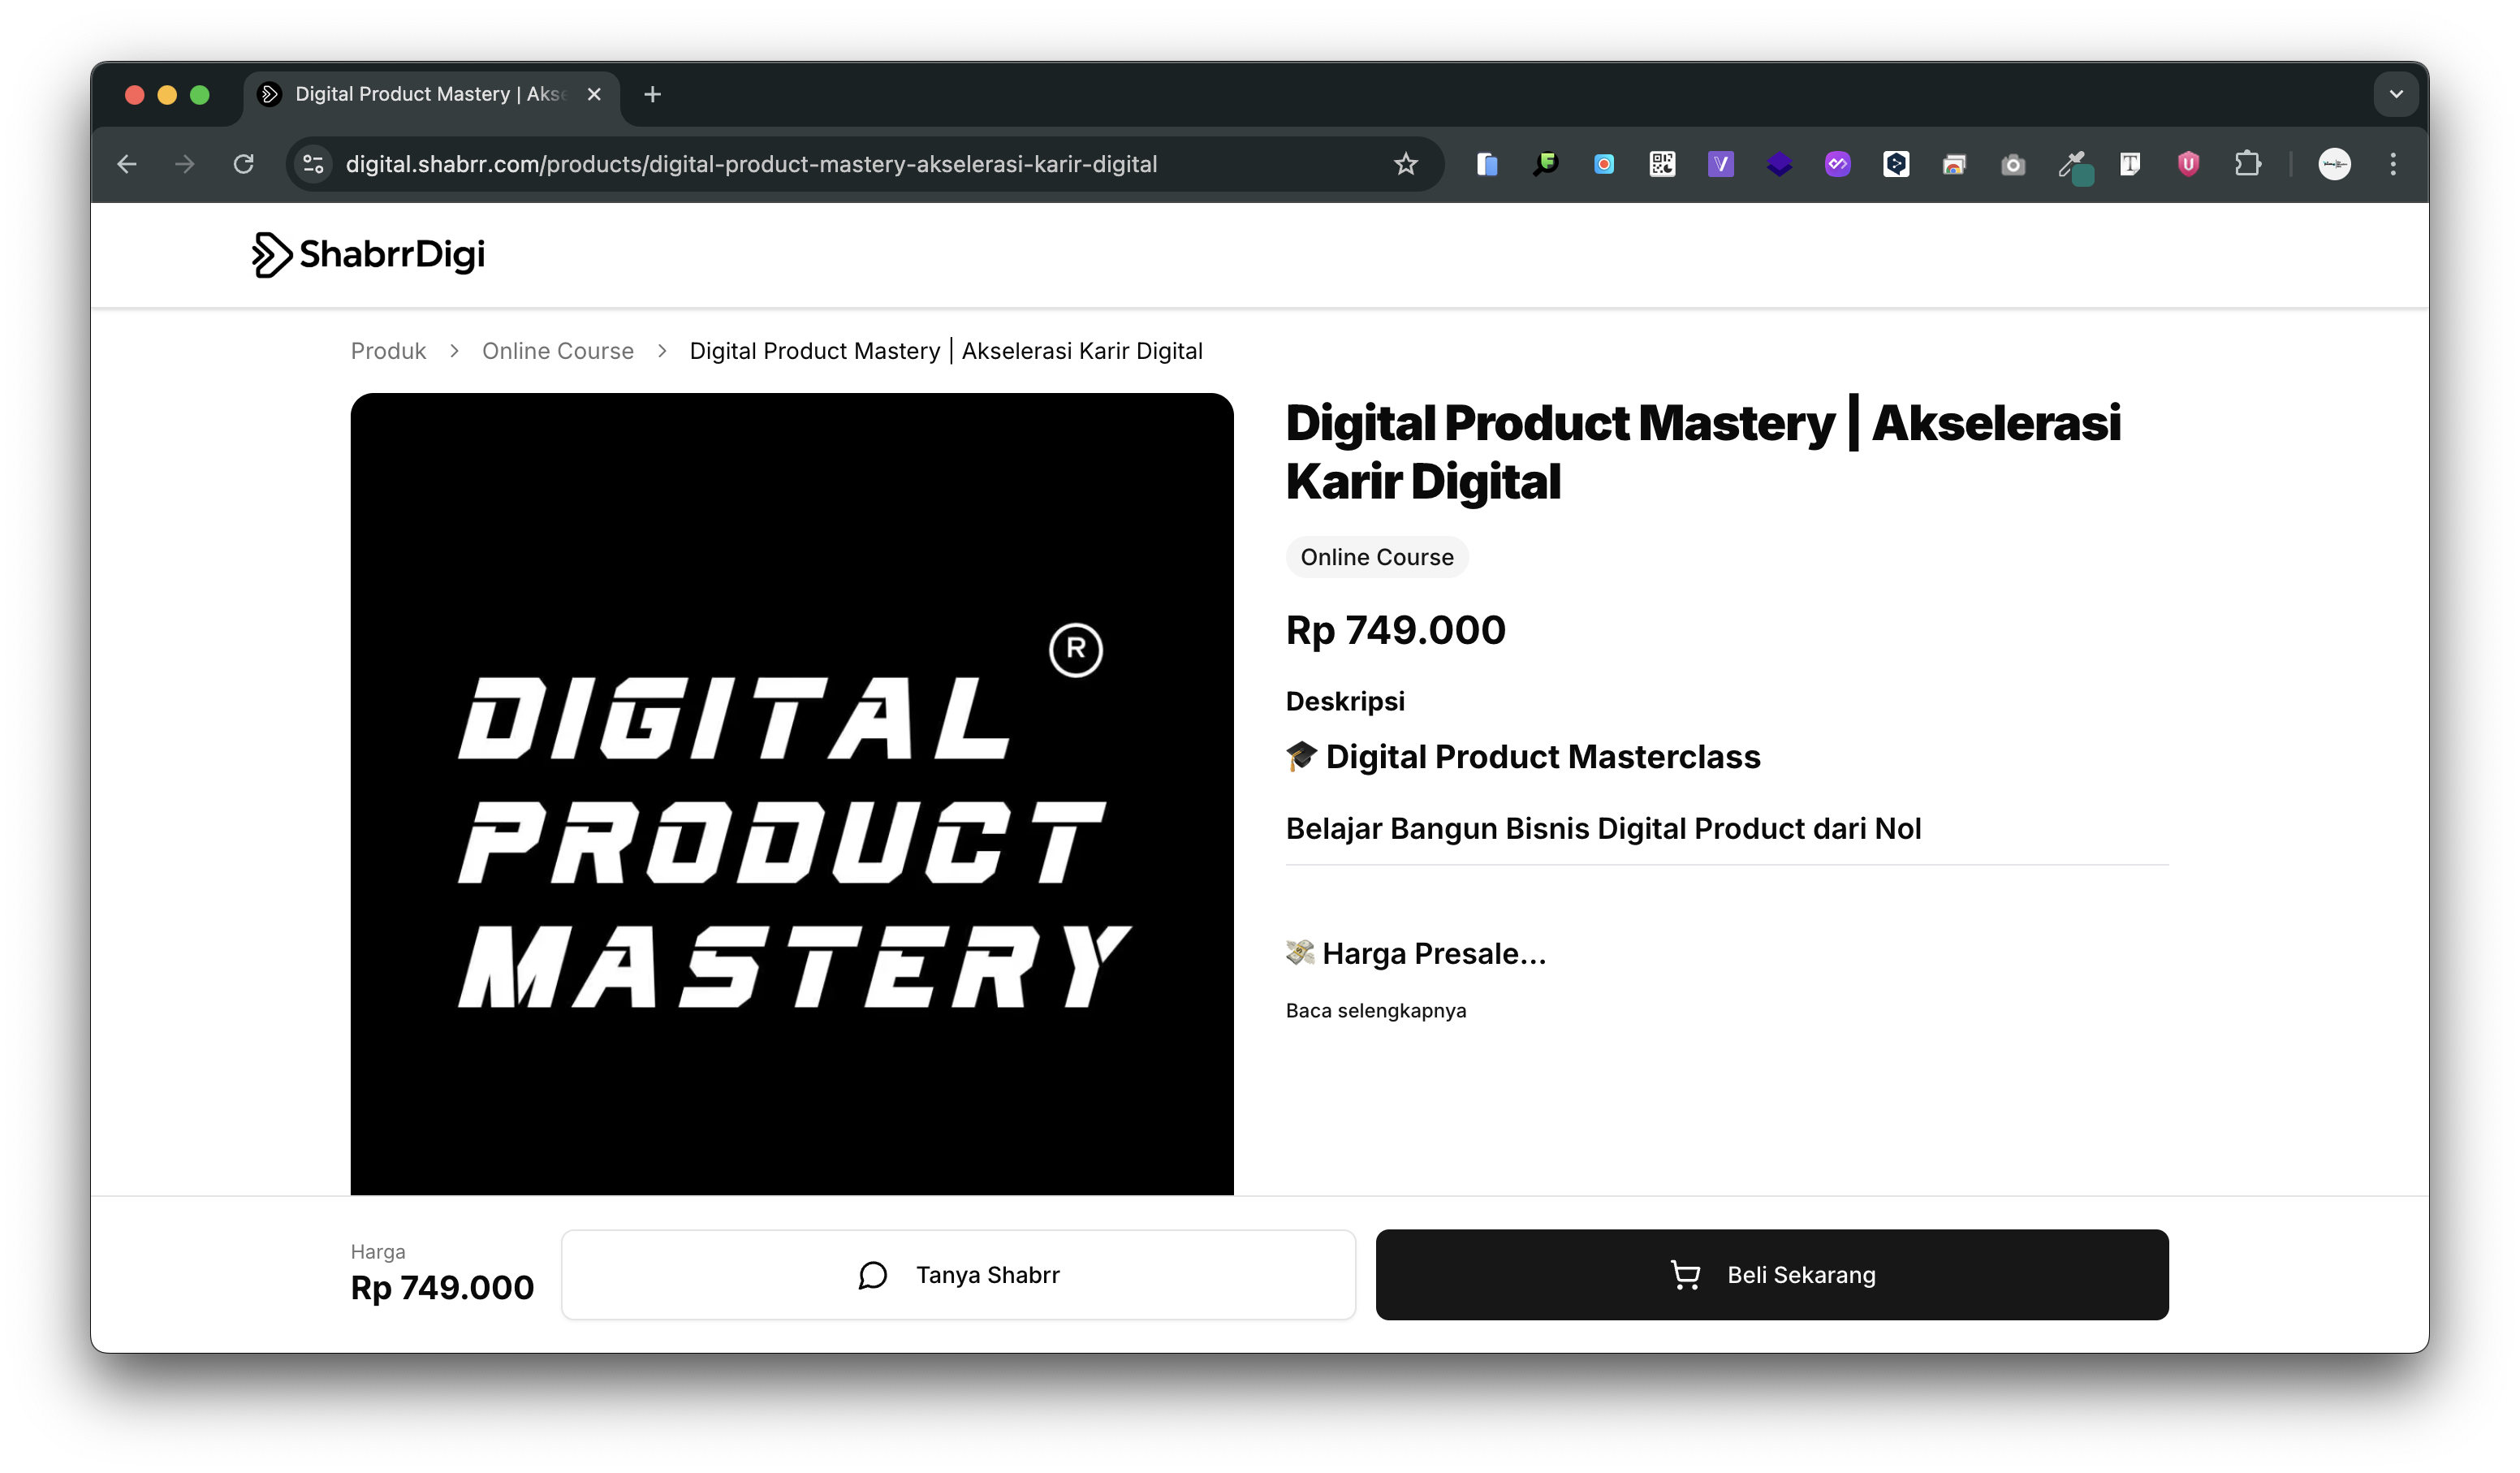Screen dimensions: 2520x1473
Task: Expand description with Baca selengkapnya
Action: click(1375, 1010)
